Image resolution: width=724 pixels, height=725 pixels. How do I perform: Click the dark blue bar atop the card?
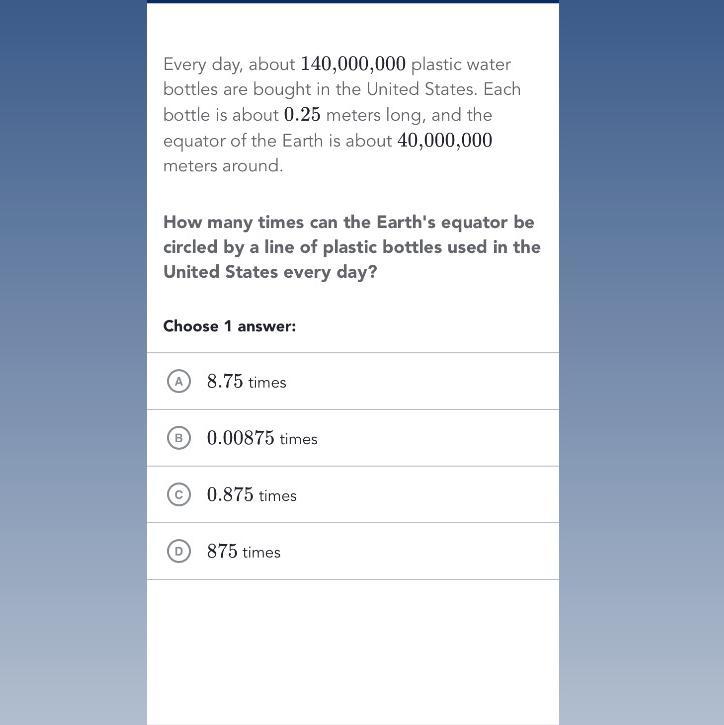click(x=353, y=1)
